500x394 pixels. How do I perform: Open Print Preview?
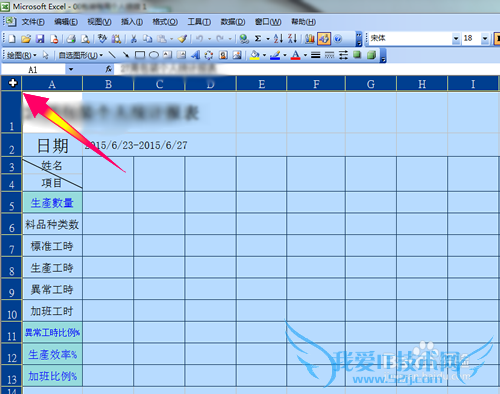85,39
